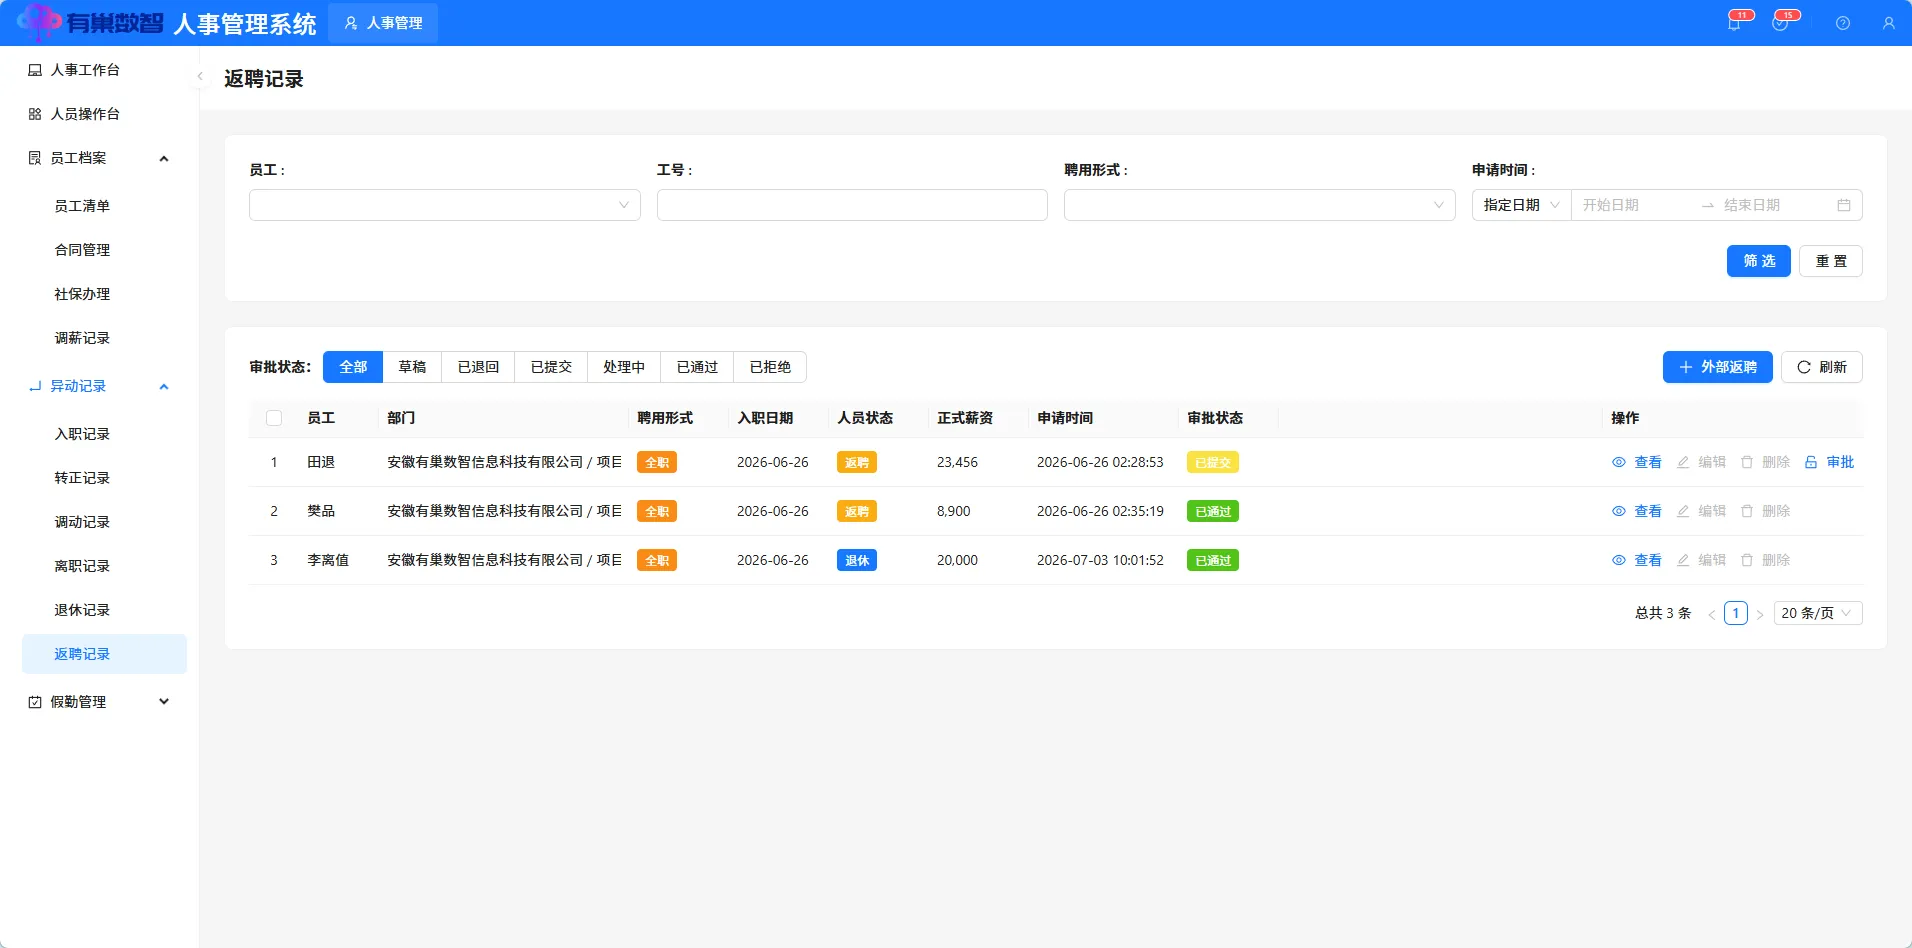Select the 已拒绝 status tab
The height and width of the screenshot is (948, 1912).
(x=770, y=367)
